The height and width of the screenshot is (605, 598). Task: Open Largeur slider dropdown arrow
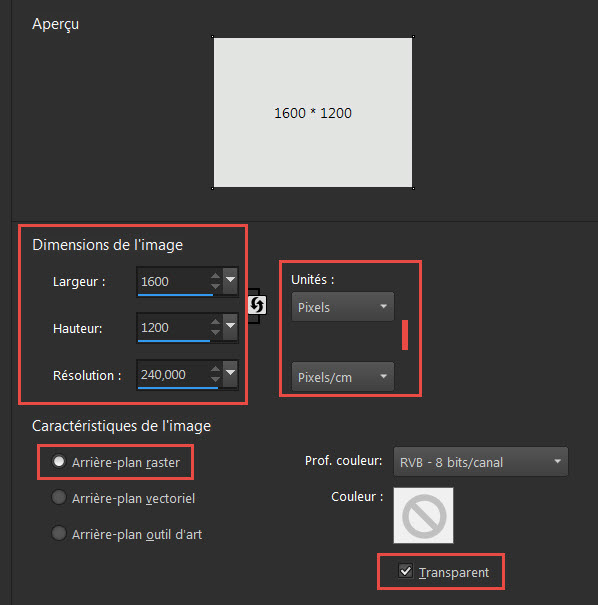pos(230,281)
